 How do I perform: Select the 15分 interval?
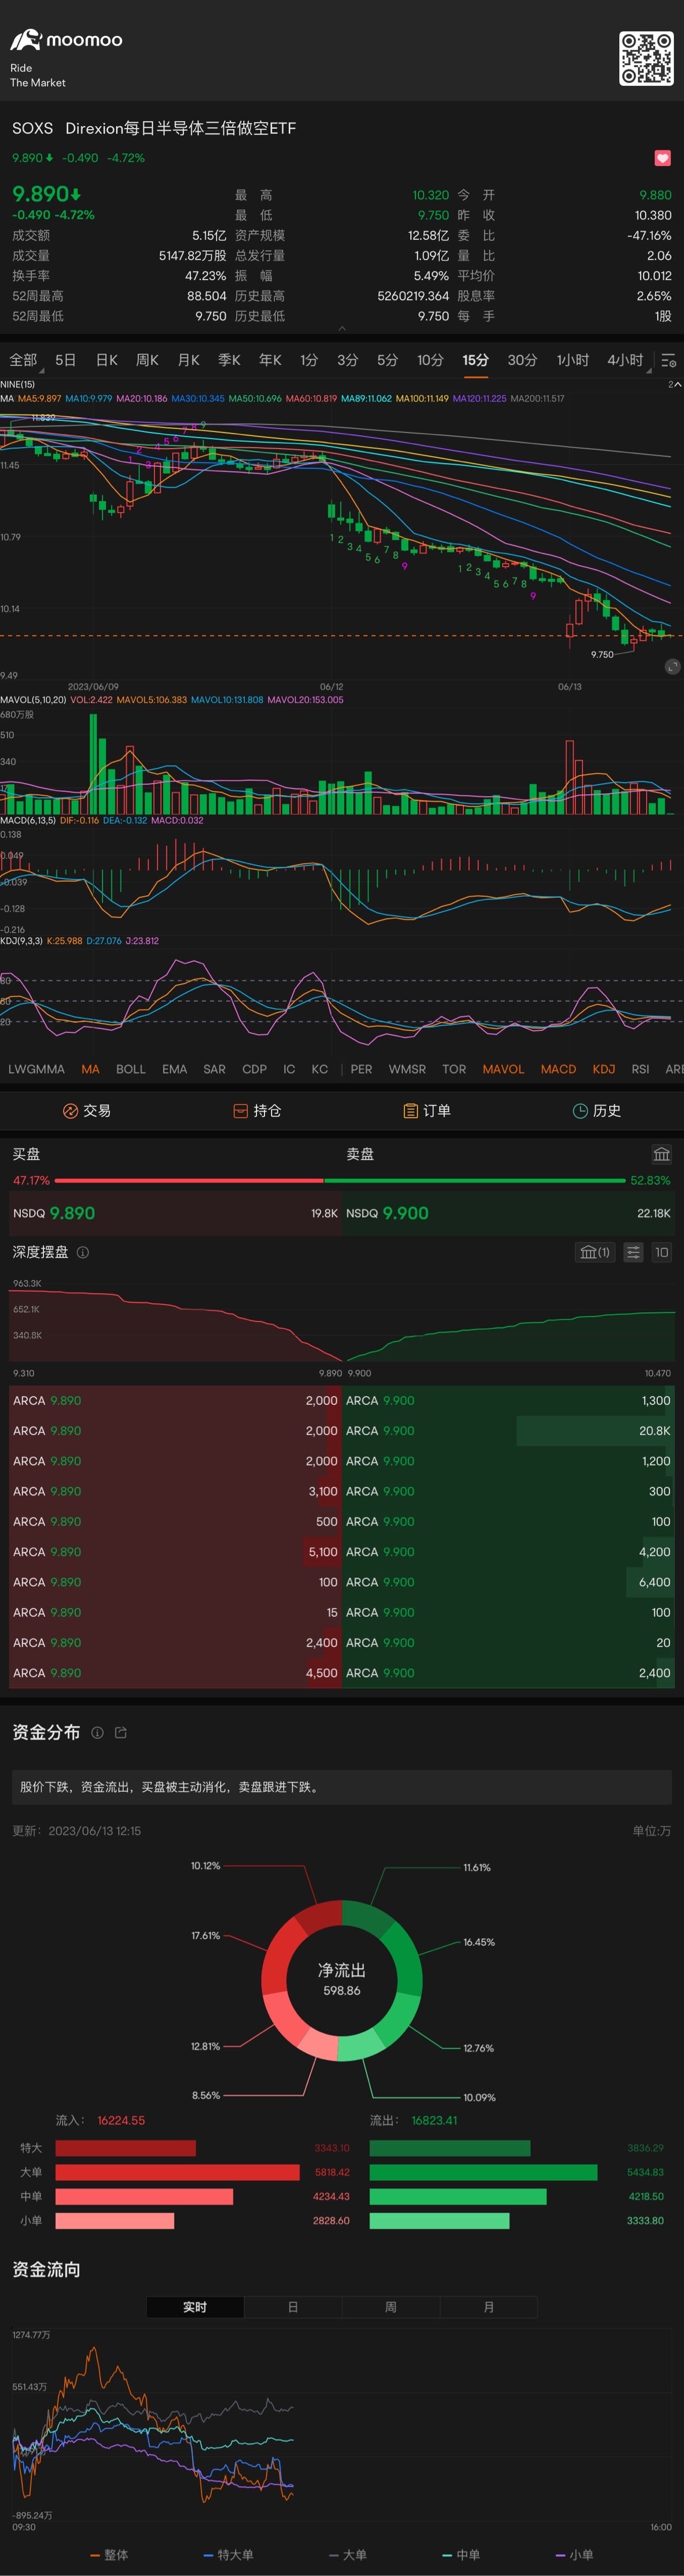point(475,360)
